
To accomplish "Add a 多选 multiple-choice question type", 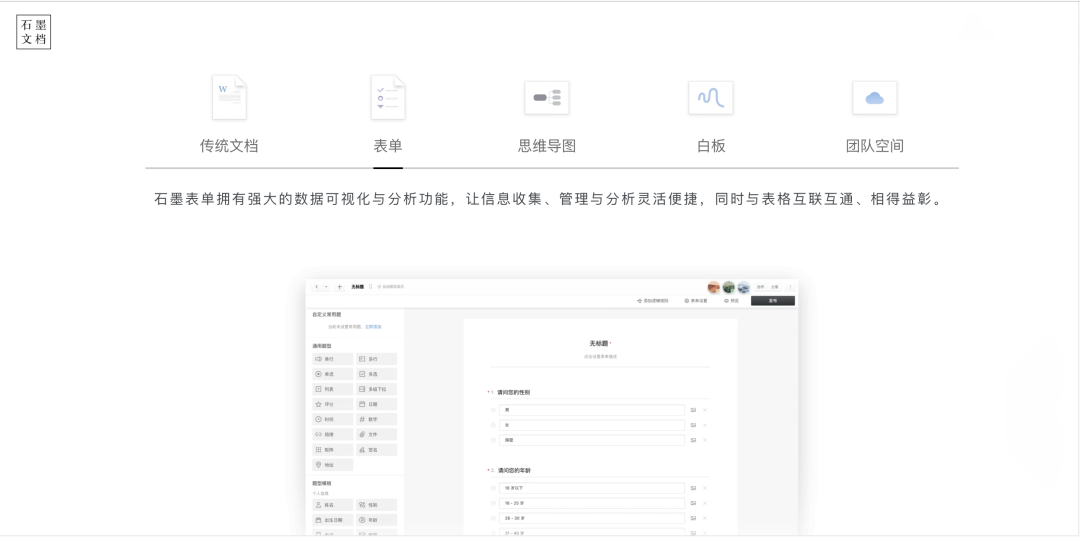I will point(376,375).
